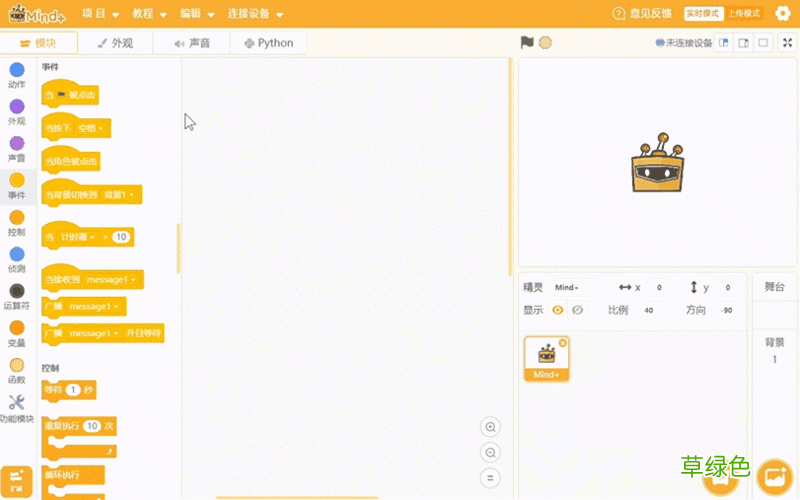Switch to the Python tab
Viewport: 800px width, 500px height.
tap(269, 43)
